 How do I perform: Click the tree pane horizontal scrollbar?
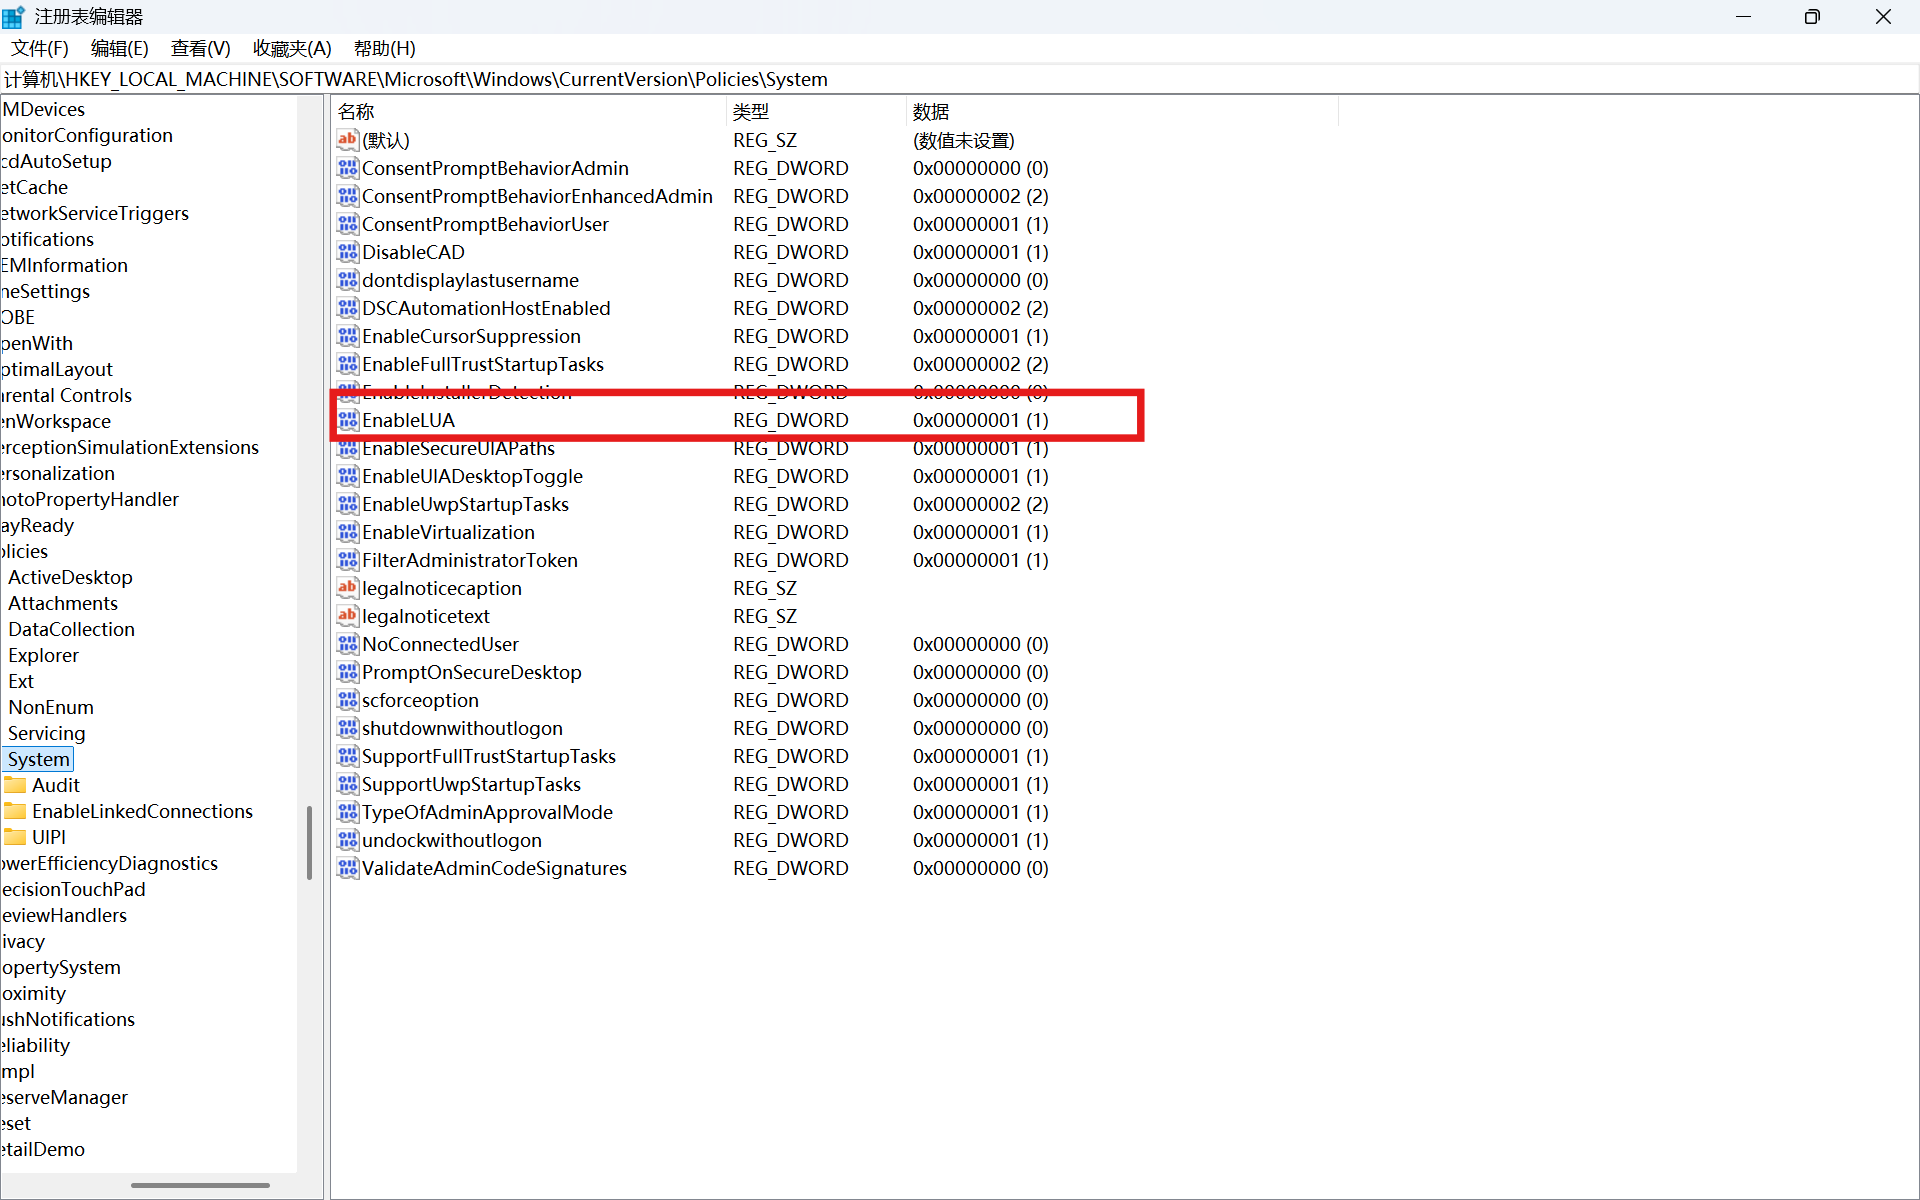point(200,1185)
